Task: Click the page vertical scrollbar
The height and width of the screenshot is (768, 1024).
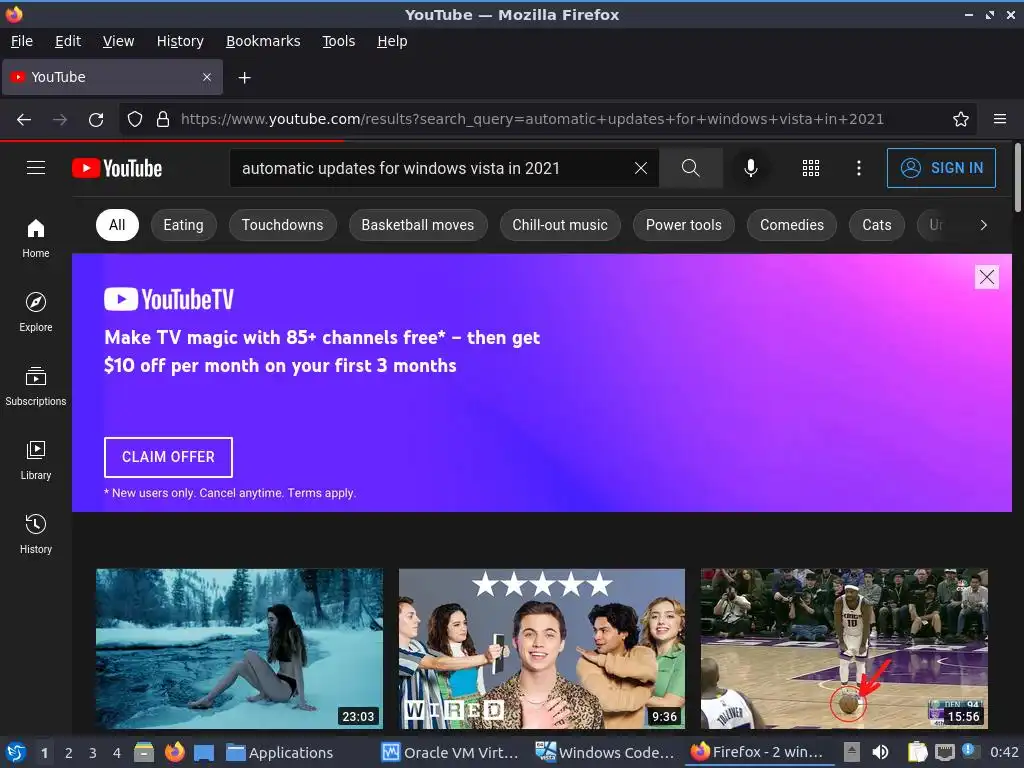Action: 1017,178
